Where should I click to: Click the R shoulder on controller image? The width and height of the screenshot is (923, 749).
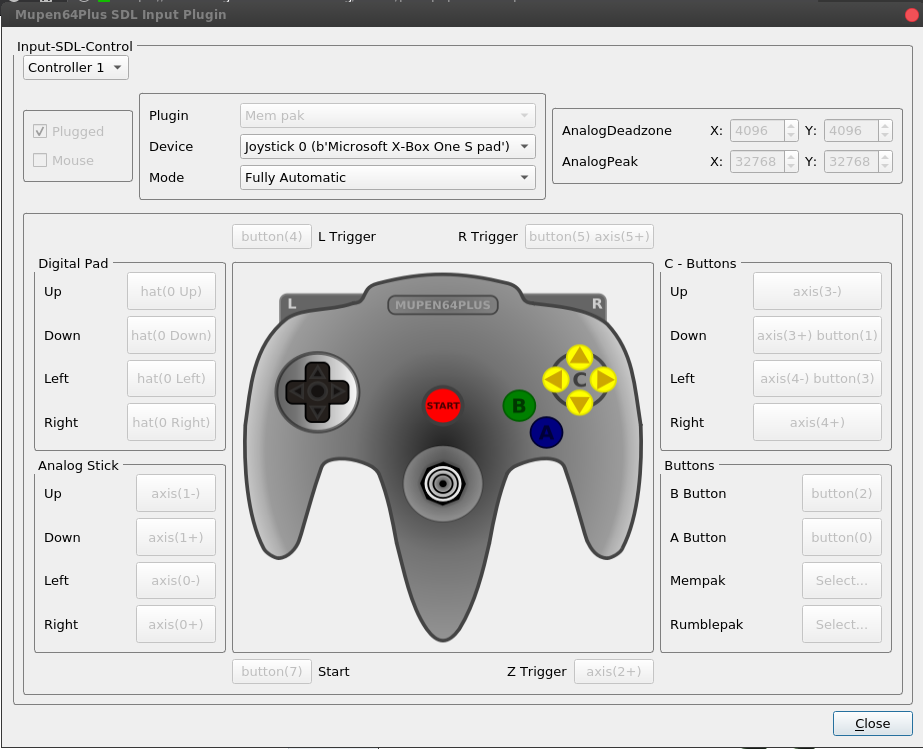click(596, 304)
